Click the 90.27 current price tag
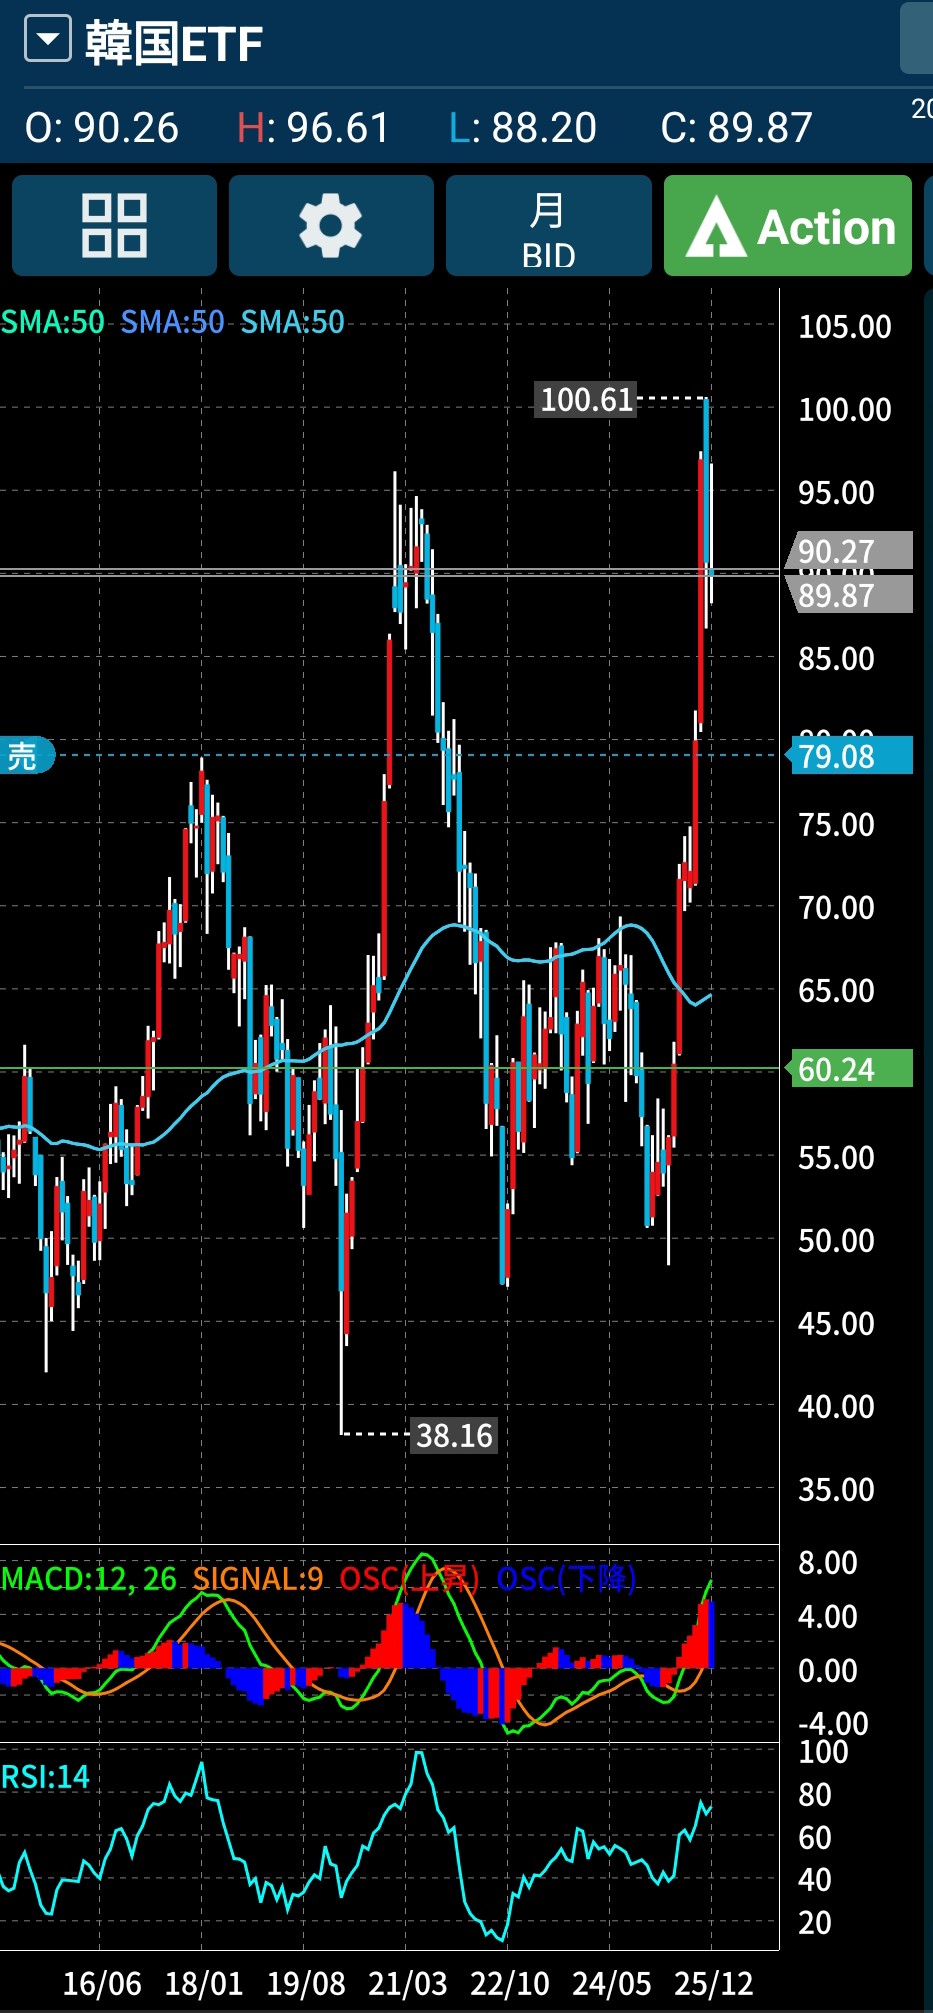 pyautogui.click(x=851, y=550)
